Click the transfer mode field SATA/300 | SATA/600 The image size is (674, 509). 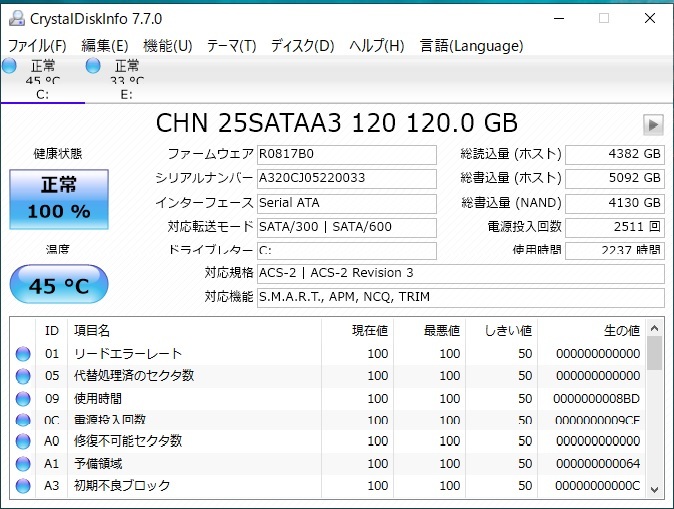click(x=347, y=227)
